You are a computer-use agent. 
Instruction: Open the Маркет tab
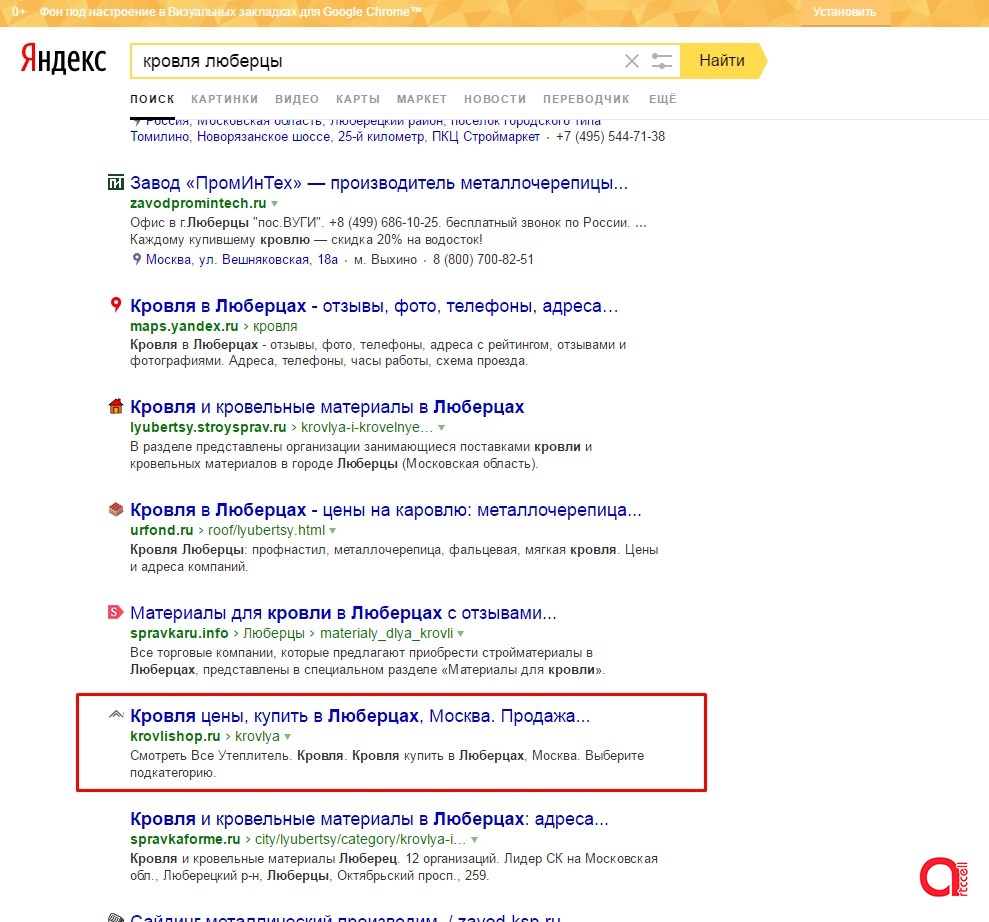pyautogui.click(x=422, y=99)
